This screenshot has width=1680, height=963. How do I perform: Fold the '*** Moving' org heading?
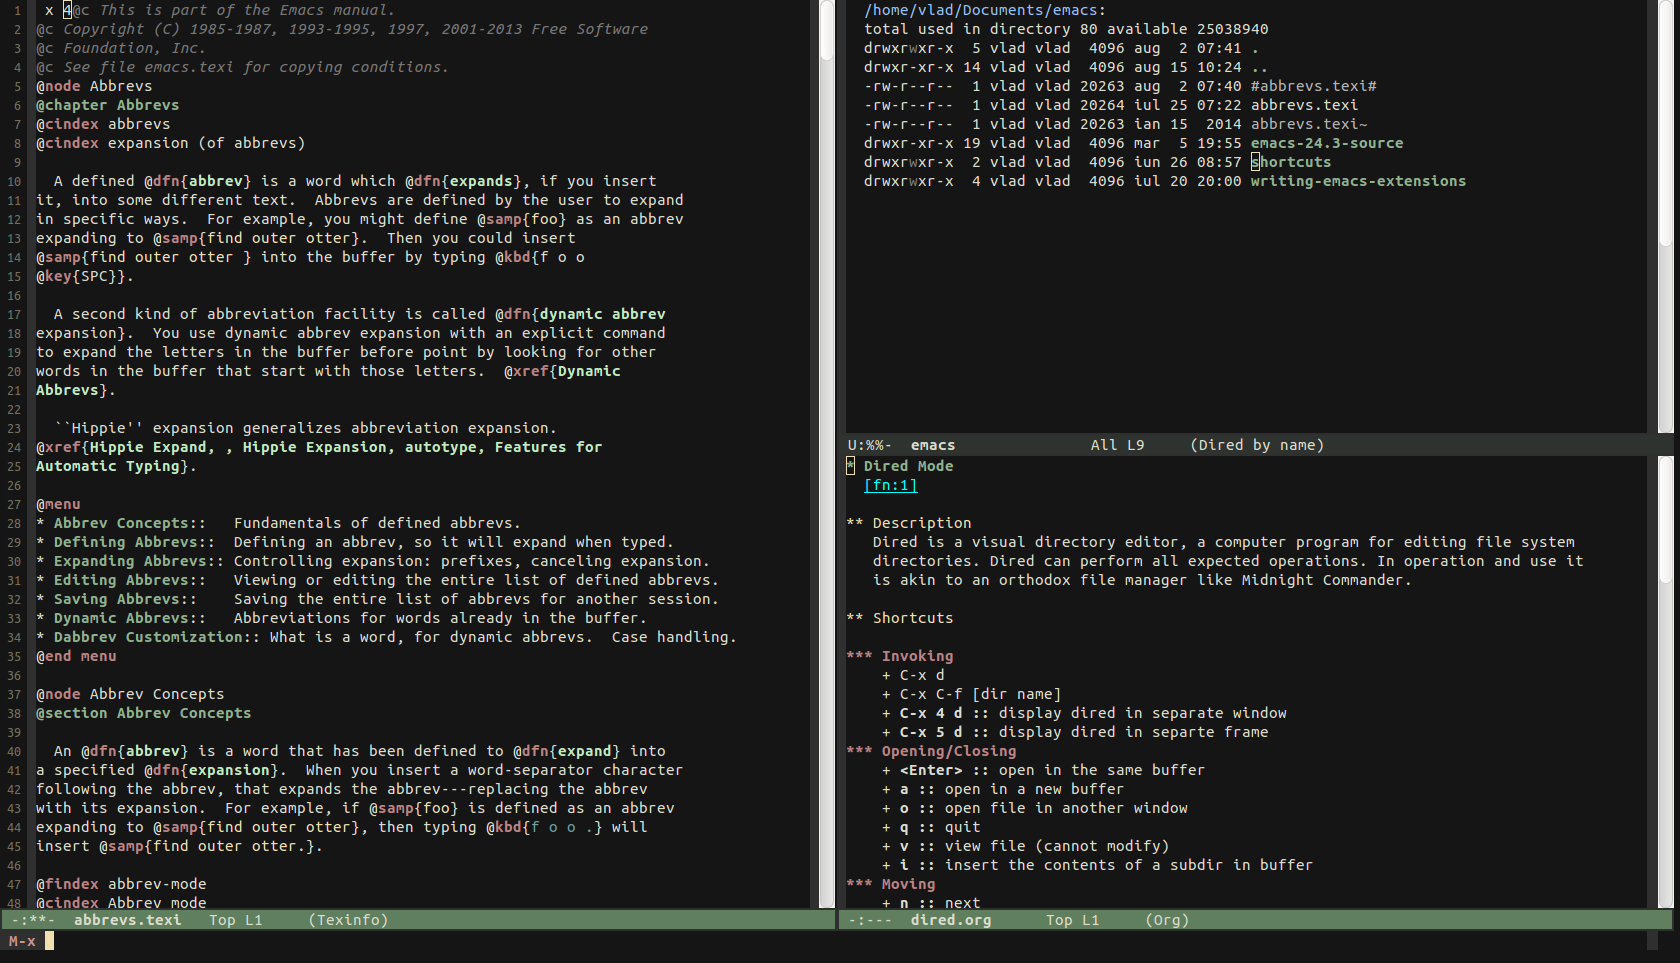(891, 884)
